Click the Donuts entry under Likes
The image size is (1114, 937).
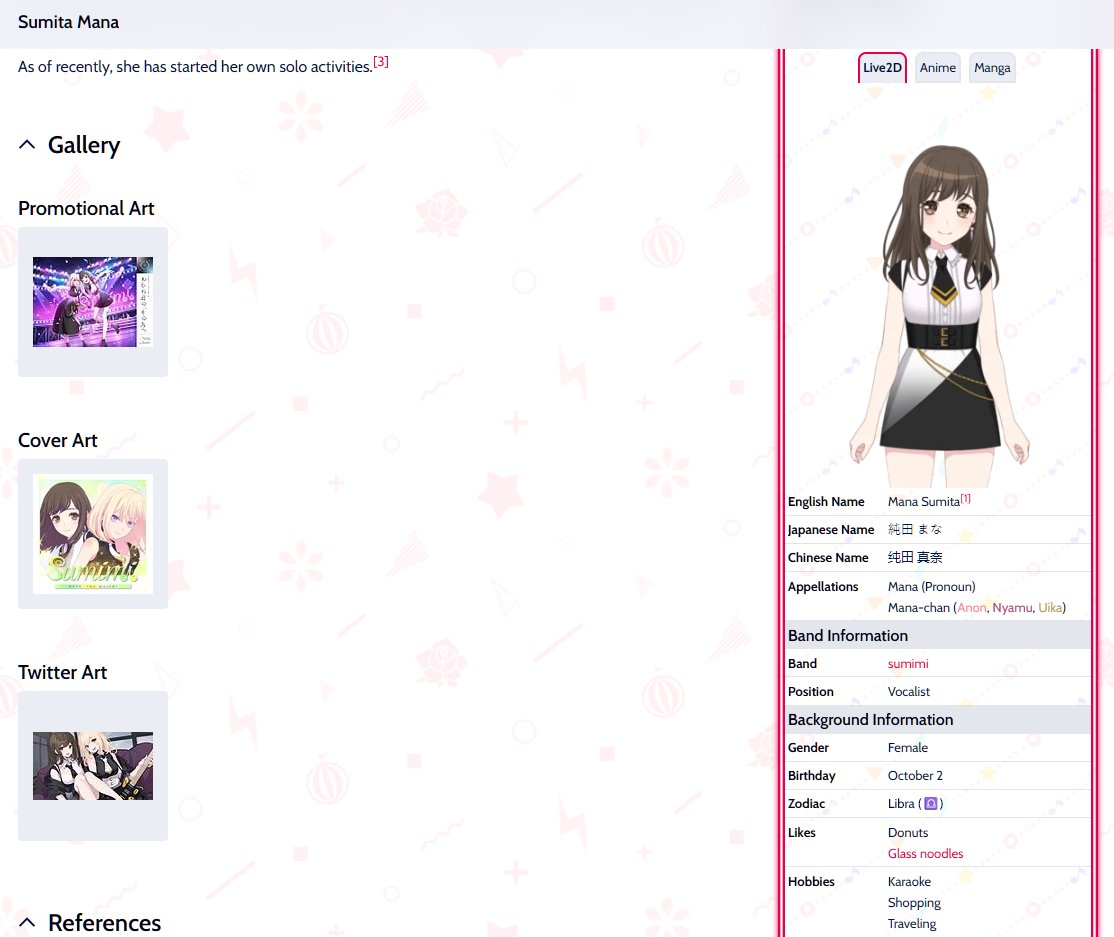click(x=908, y=833)
